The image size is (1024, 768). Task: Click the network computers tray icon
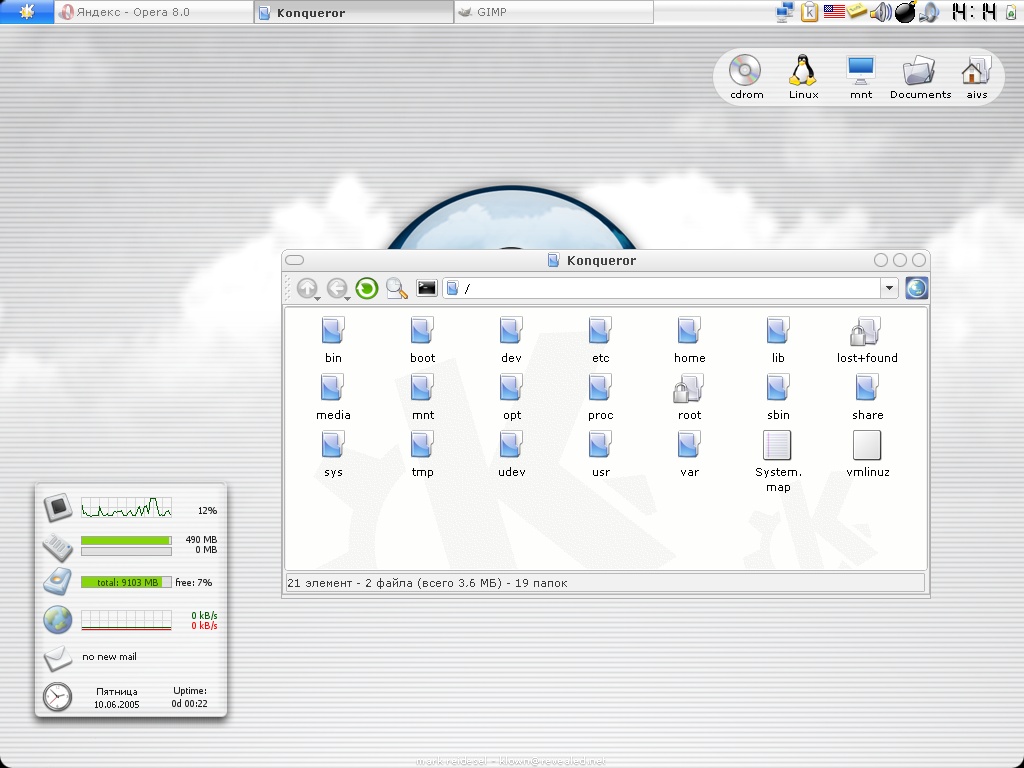coord(784,12)
